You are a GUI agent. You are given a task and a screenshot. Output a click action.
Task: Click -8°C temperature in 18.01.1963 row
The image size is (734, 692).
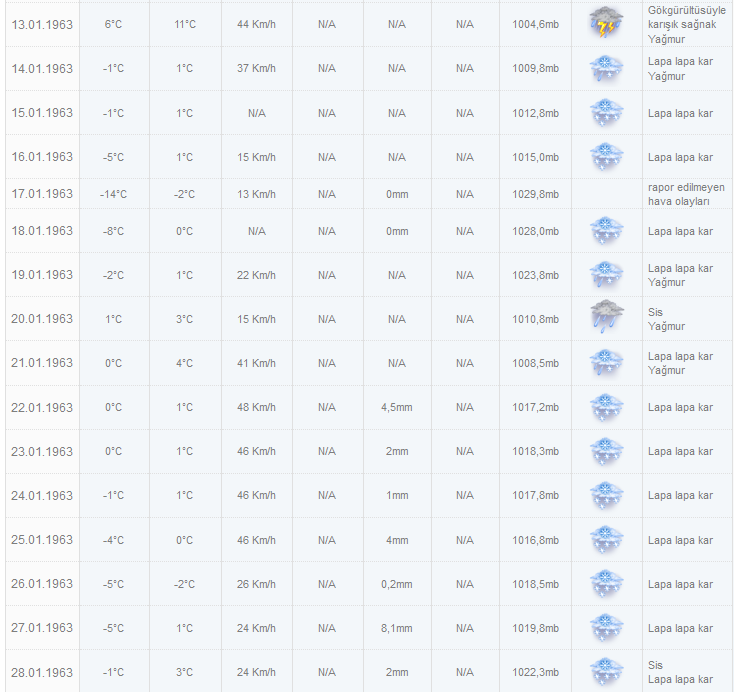pos(113,231)
